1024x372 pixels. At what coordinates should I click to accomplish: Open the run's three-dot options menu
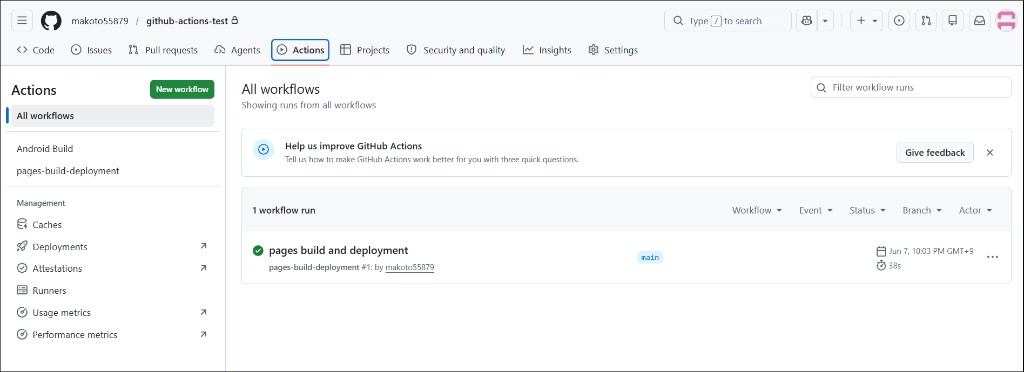tap(993, 257)
